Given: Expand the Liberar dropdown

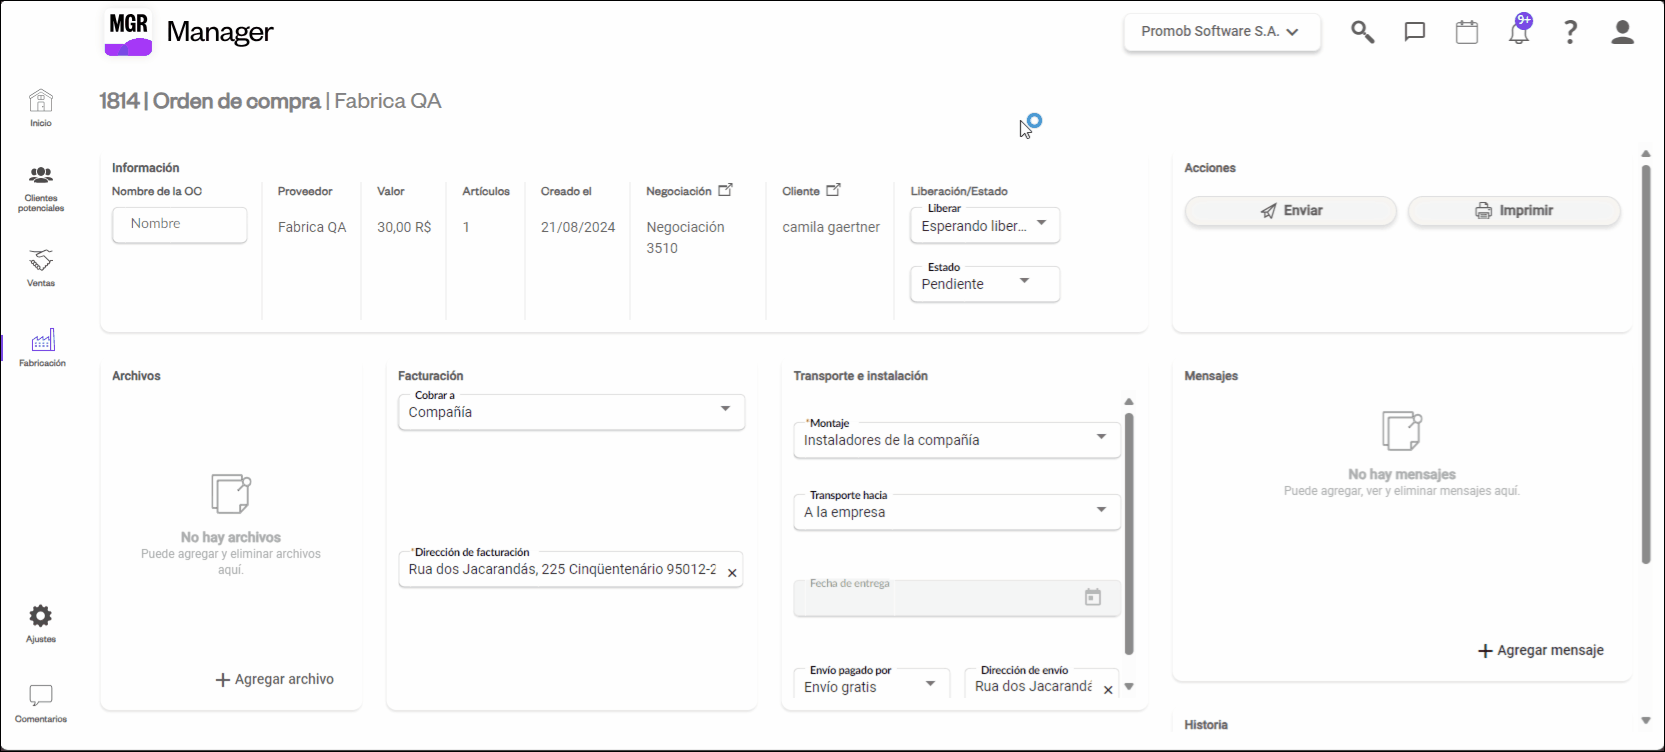Looking at the screenshot, I should (x=985, y=225).
